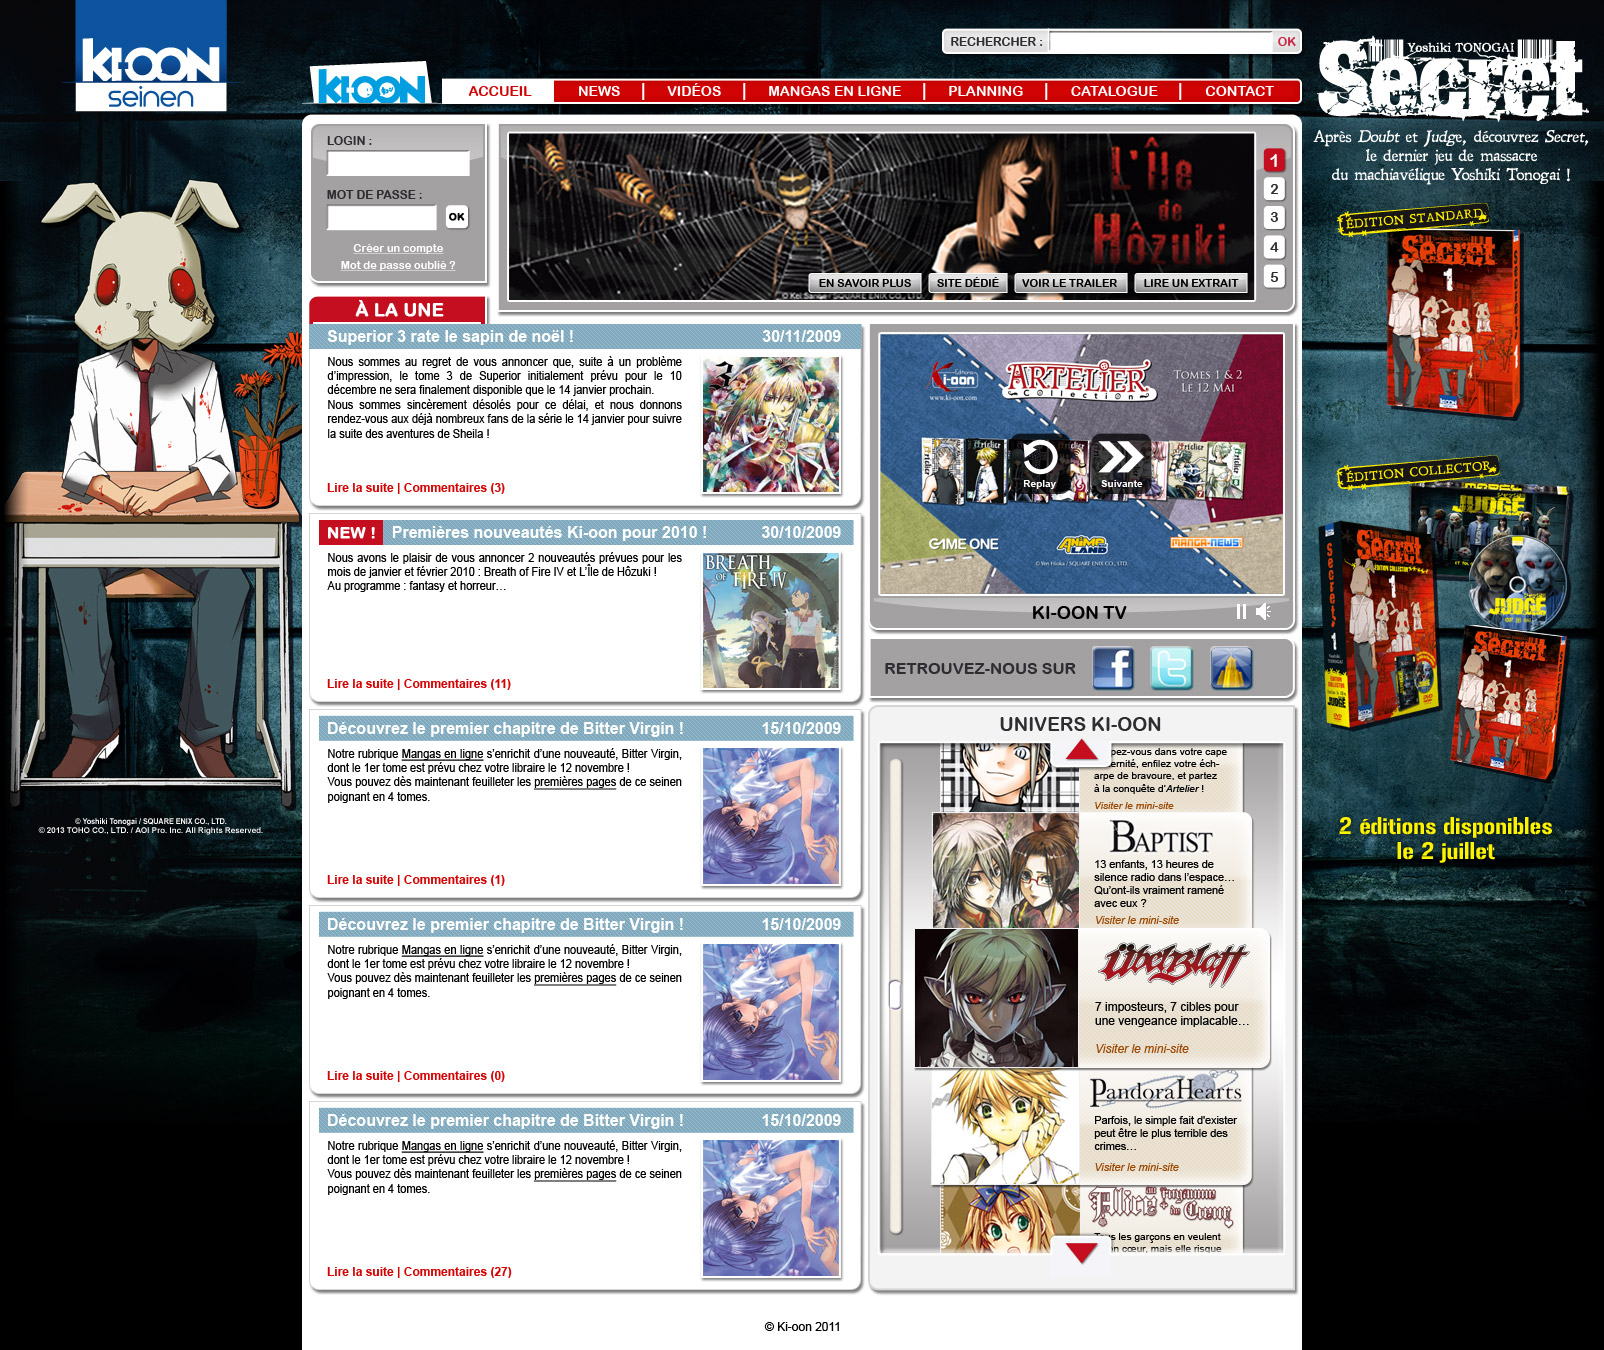Select banner slide 1

(1274, 160)
